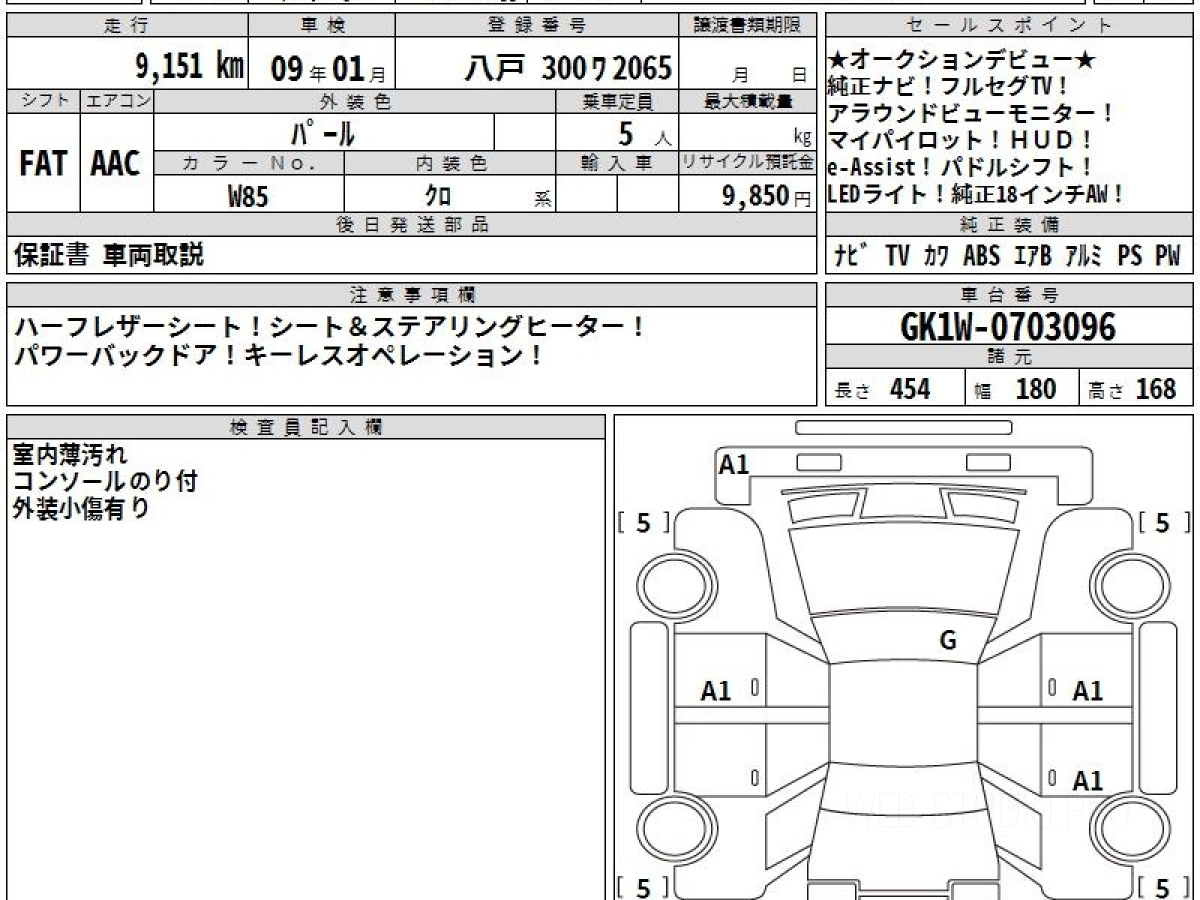Select the A1 mark on the left front door
Image resolution: width=1200 pixels, height=900 pixels.
tap(716, 690)
